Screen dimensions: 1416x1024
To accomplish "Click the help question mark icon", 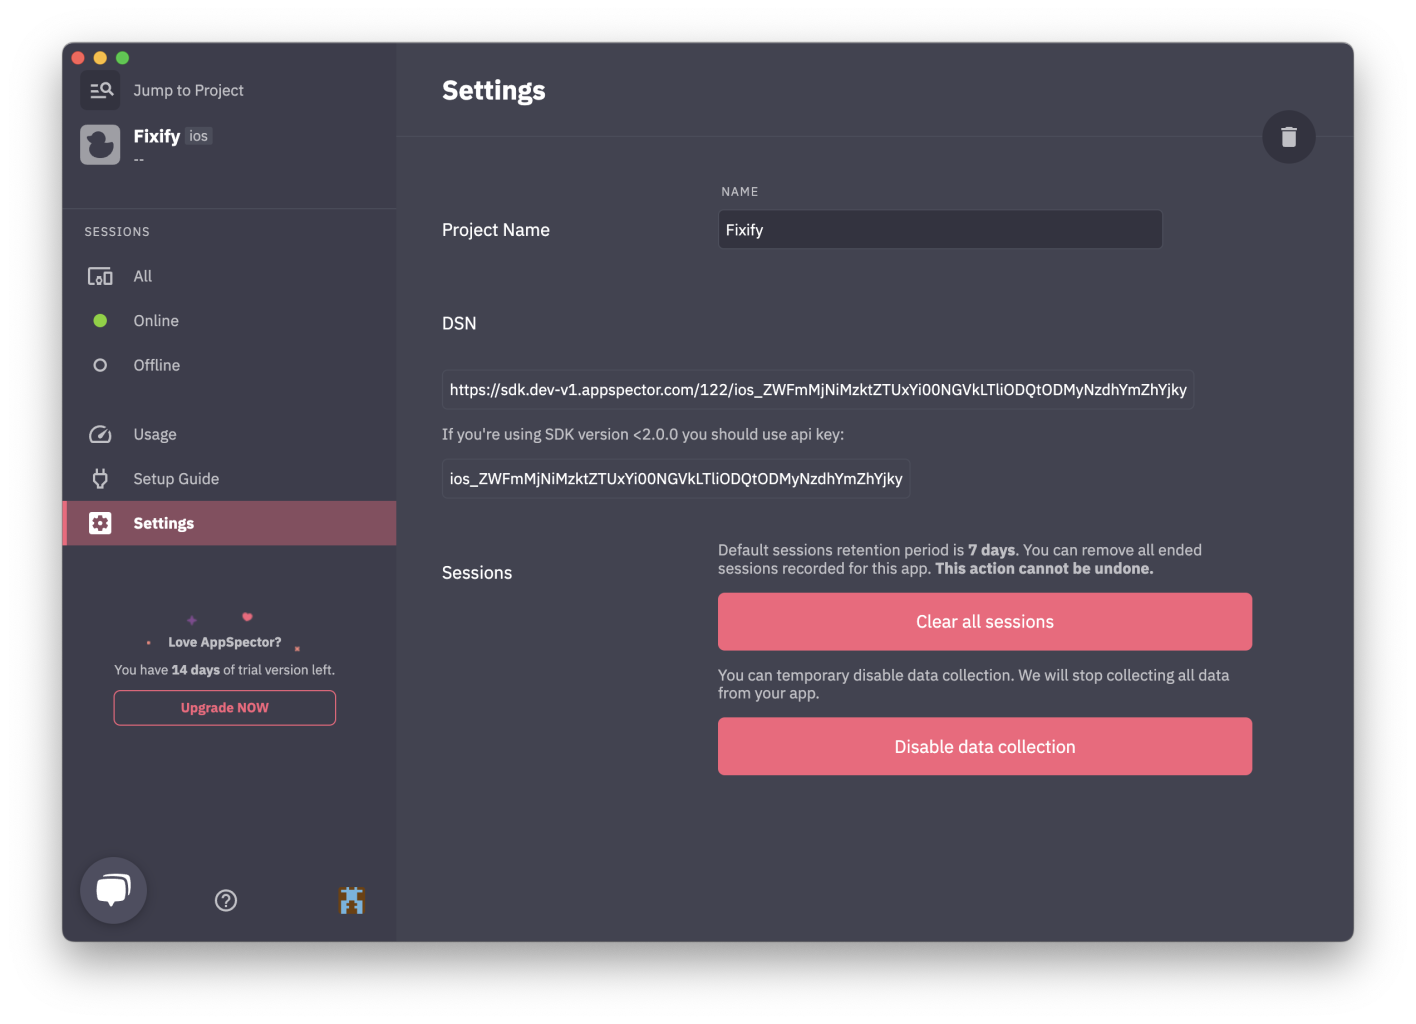I will (x=226, y=900).
